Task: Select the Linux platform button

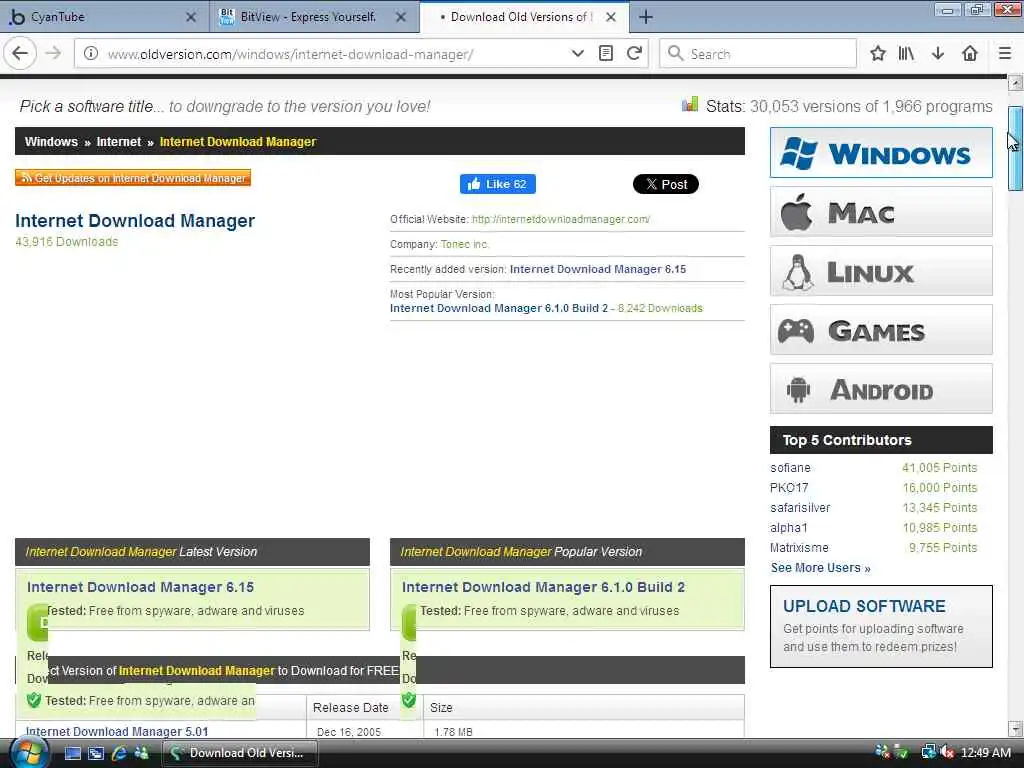Action: [881, 270]
